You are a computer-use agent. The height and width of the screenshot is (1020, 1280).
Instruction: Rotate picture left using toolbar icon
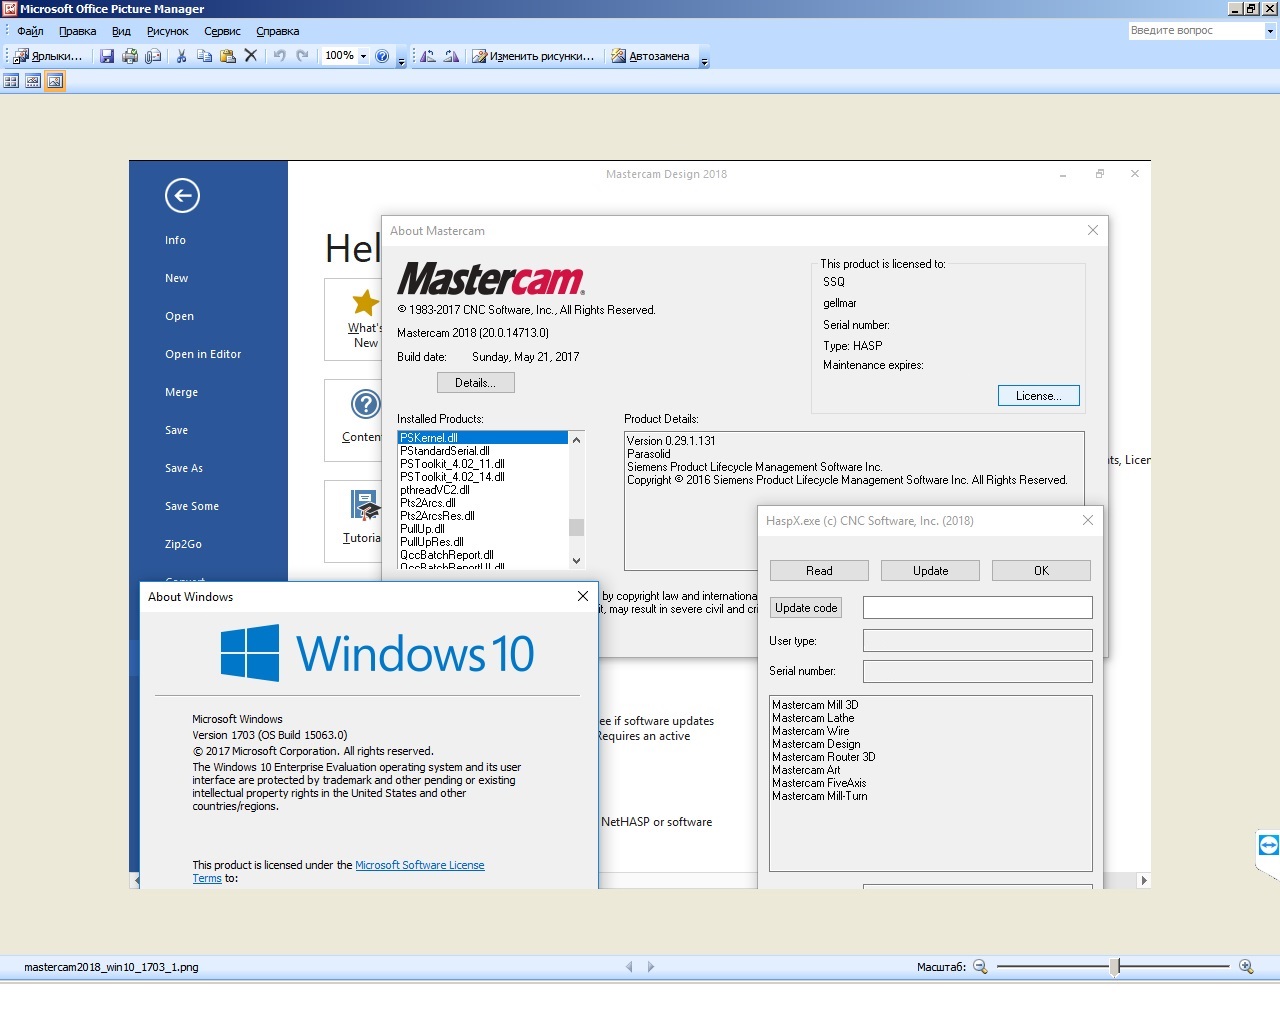tap(428, 56)
